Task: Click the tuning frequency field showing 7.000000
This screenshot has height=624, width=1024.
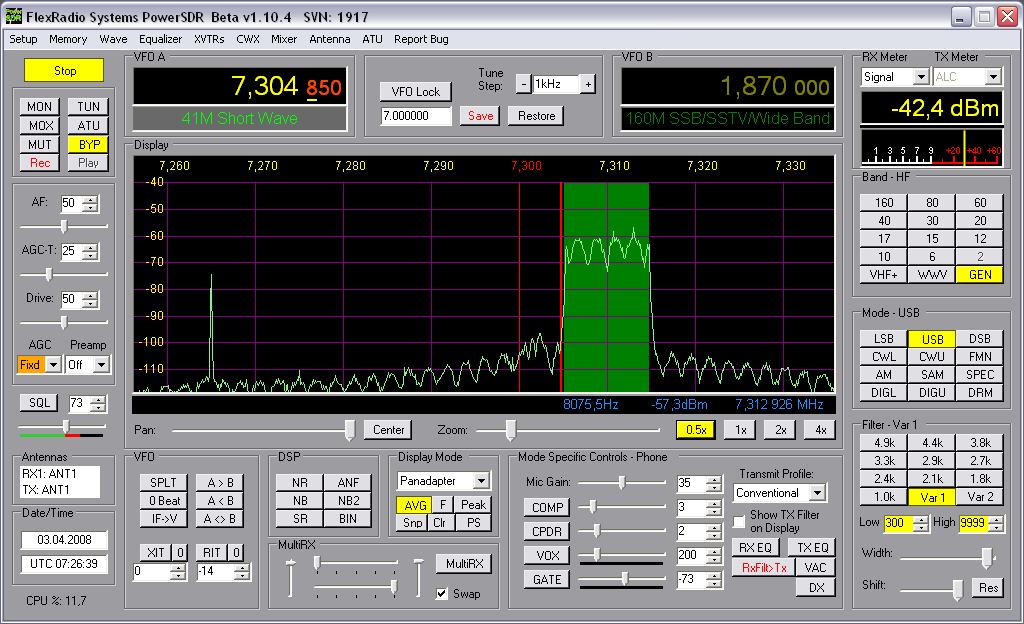Action: (x=416, y=116)
